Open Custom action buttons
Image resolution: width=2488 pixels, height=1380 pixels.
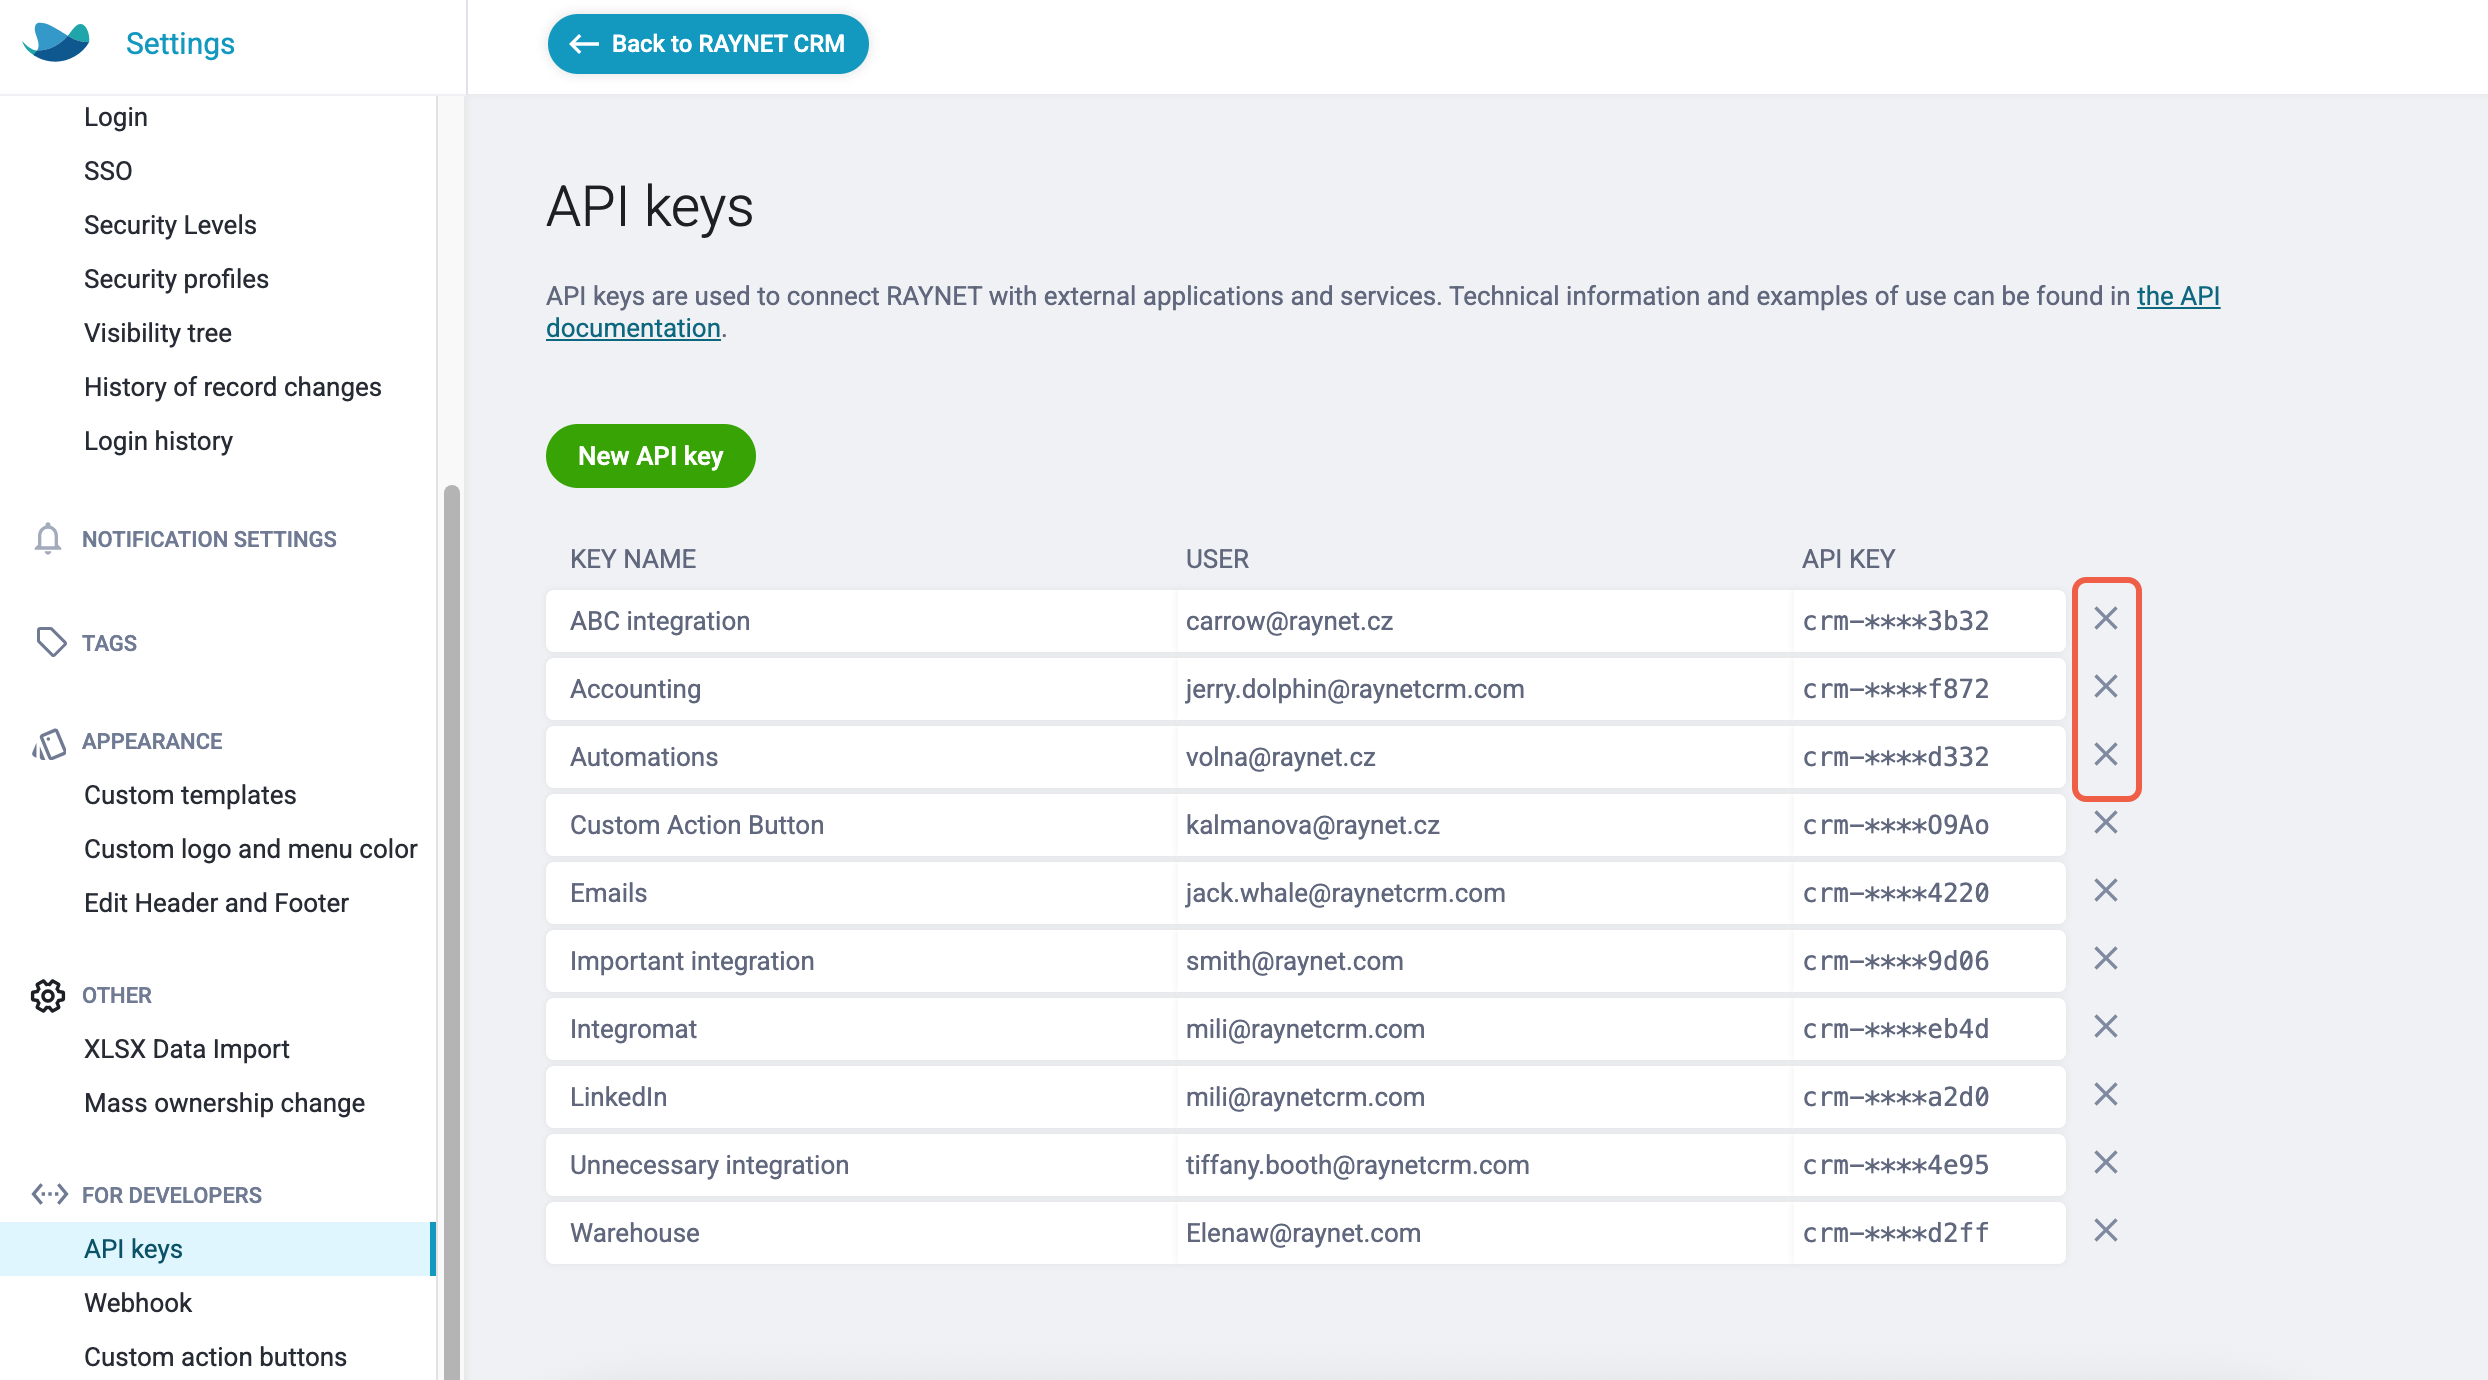point(215,1357)
